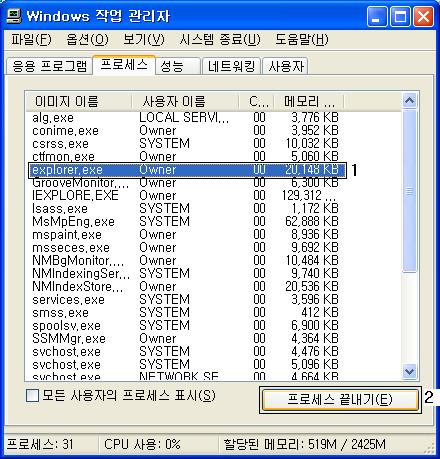The height and width of the screenshot is (459, 440).
Task: Select the IEXPLORE.EXE process row
Action: point(186,196)
